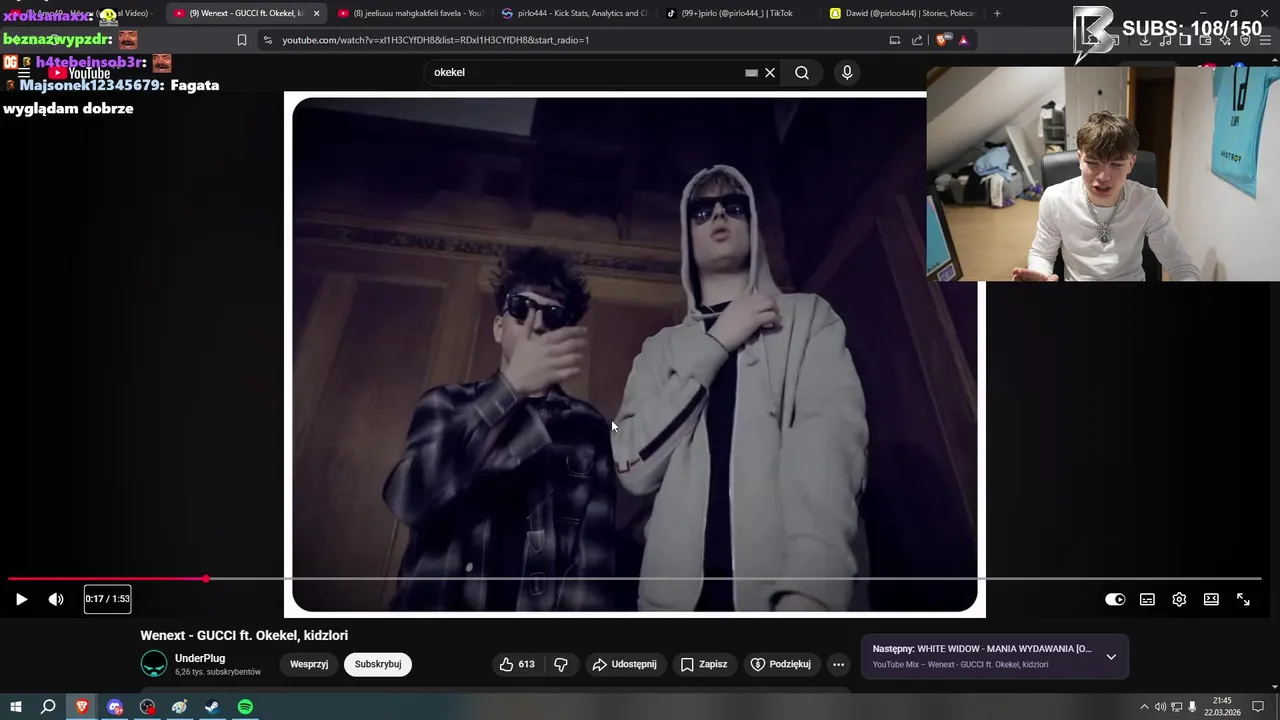1280x720 pixels.
Task: Go to YouTube home via the logo
Action: click(79, 73)
